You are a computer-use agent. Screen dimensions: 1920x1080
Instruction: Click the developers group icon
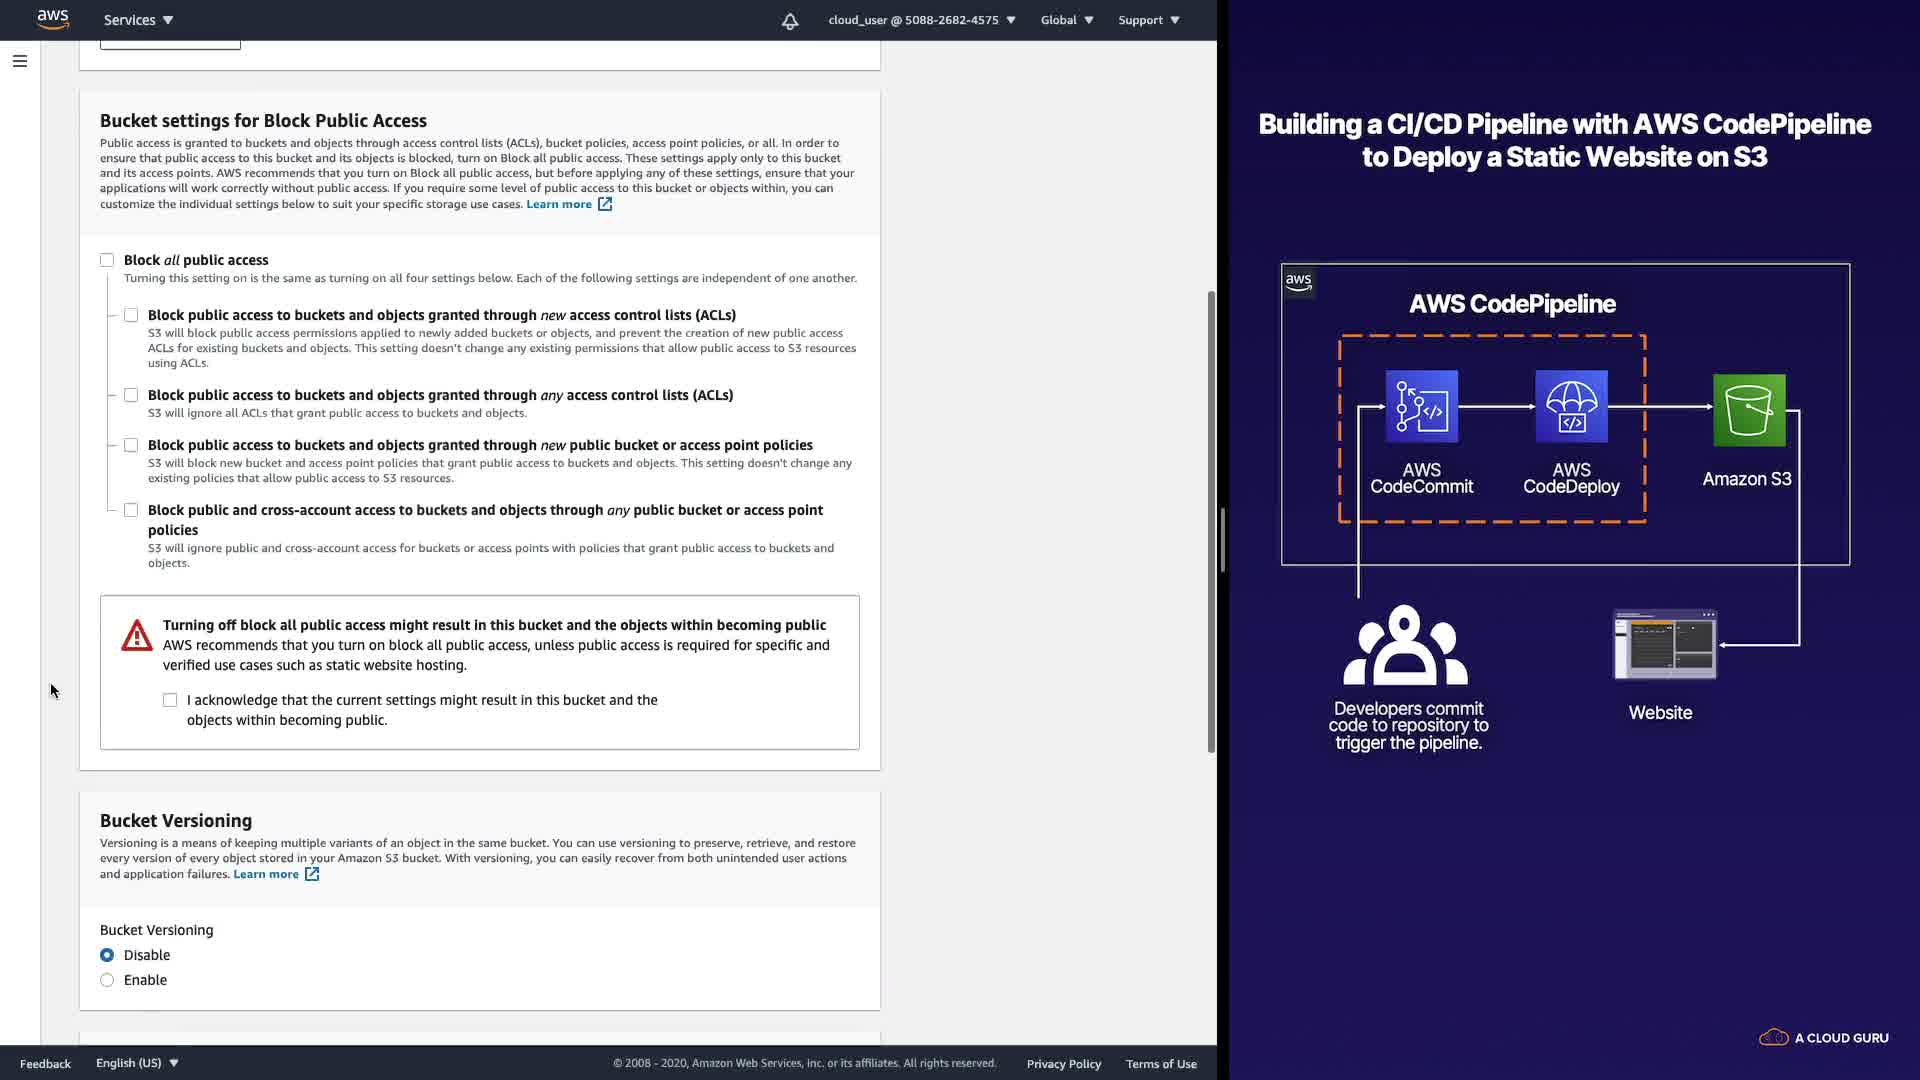(1405, 645)
